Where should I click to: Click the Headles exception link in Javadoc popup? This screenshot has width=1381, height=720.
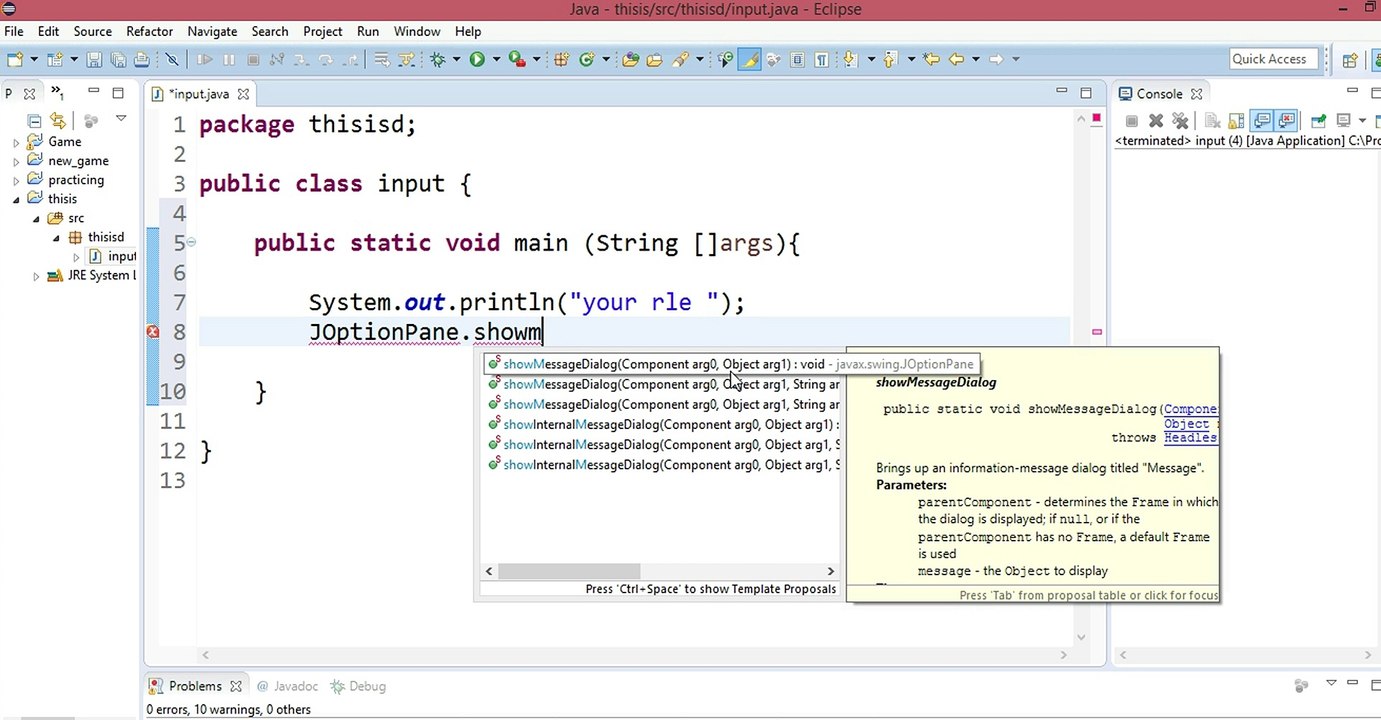(1190, 438)
